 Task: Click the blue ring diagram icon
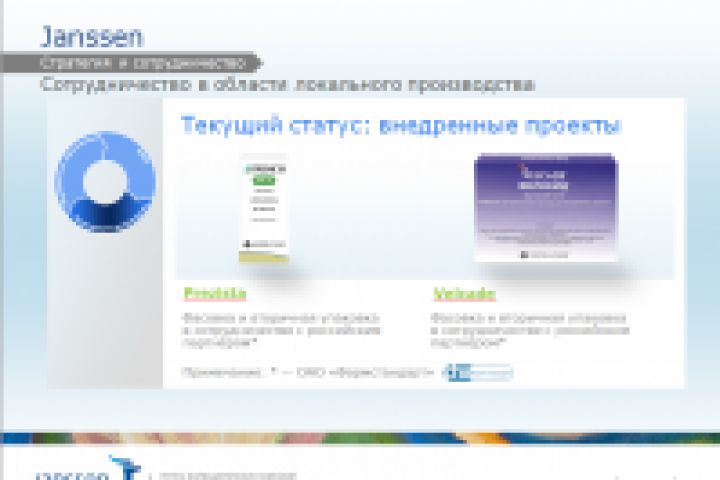coord(105,182)
